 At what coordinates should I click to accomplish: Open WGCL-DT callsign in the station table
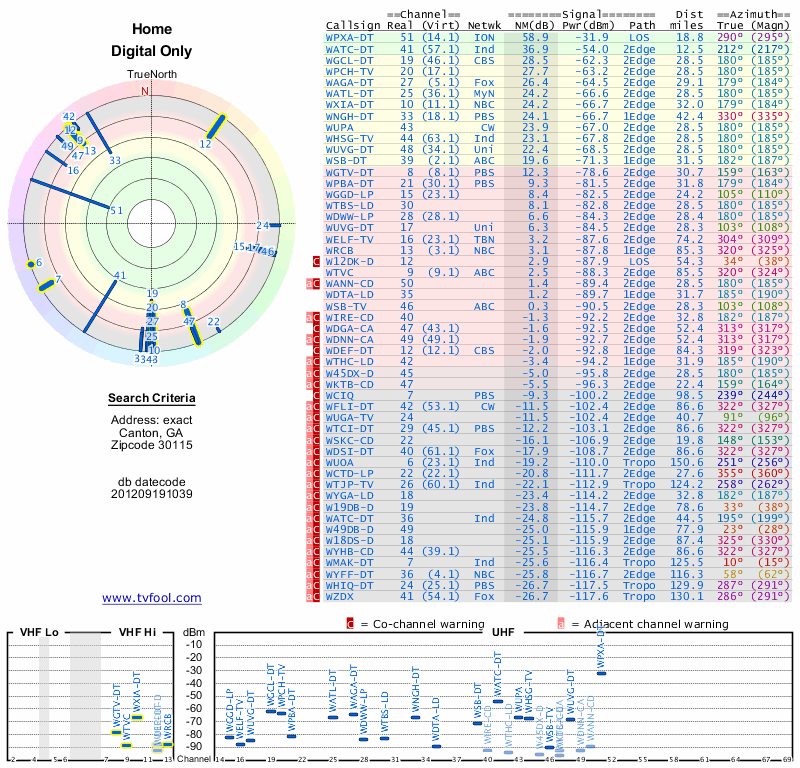click(349, 60)
